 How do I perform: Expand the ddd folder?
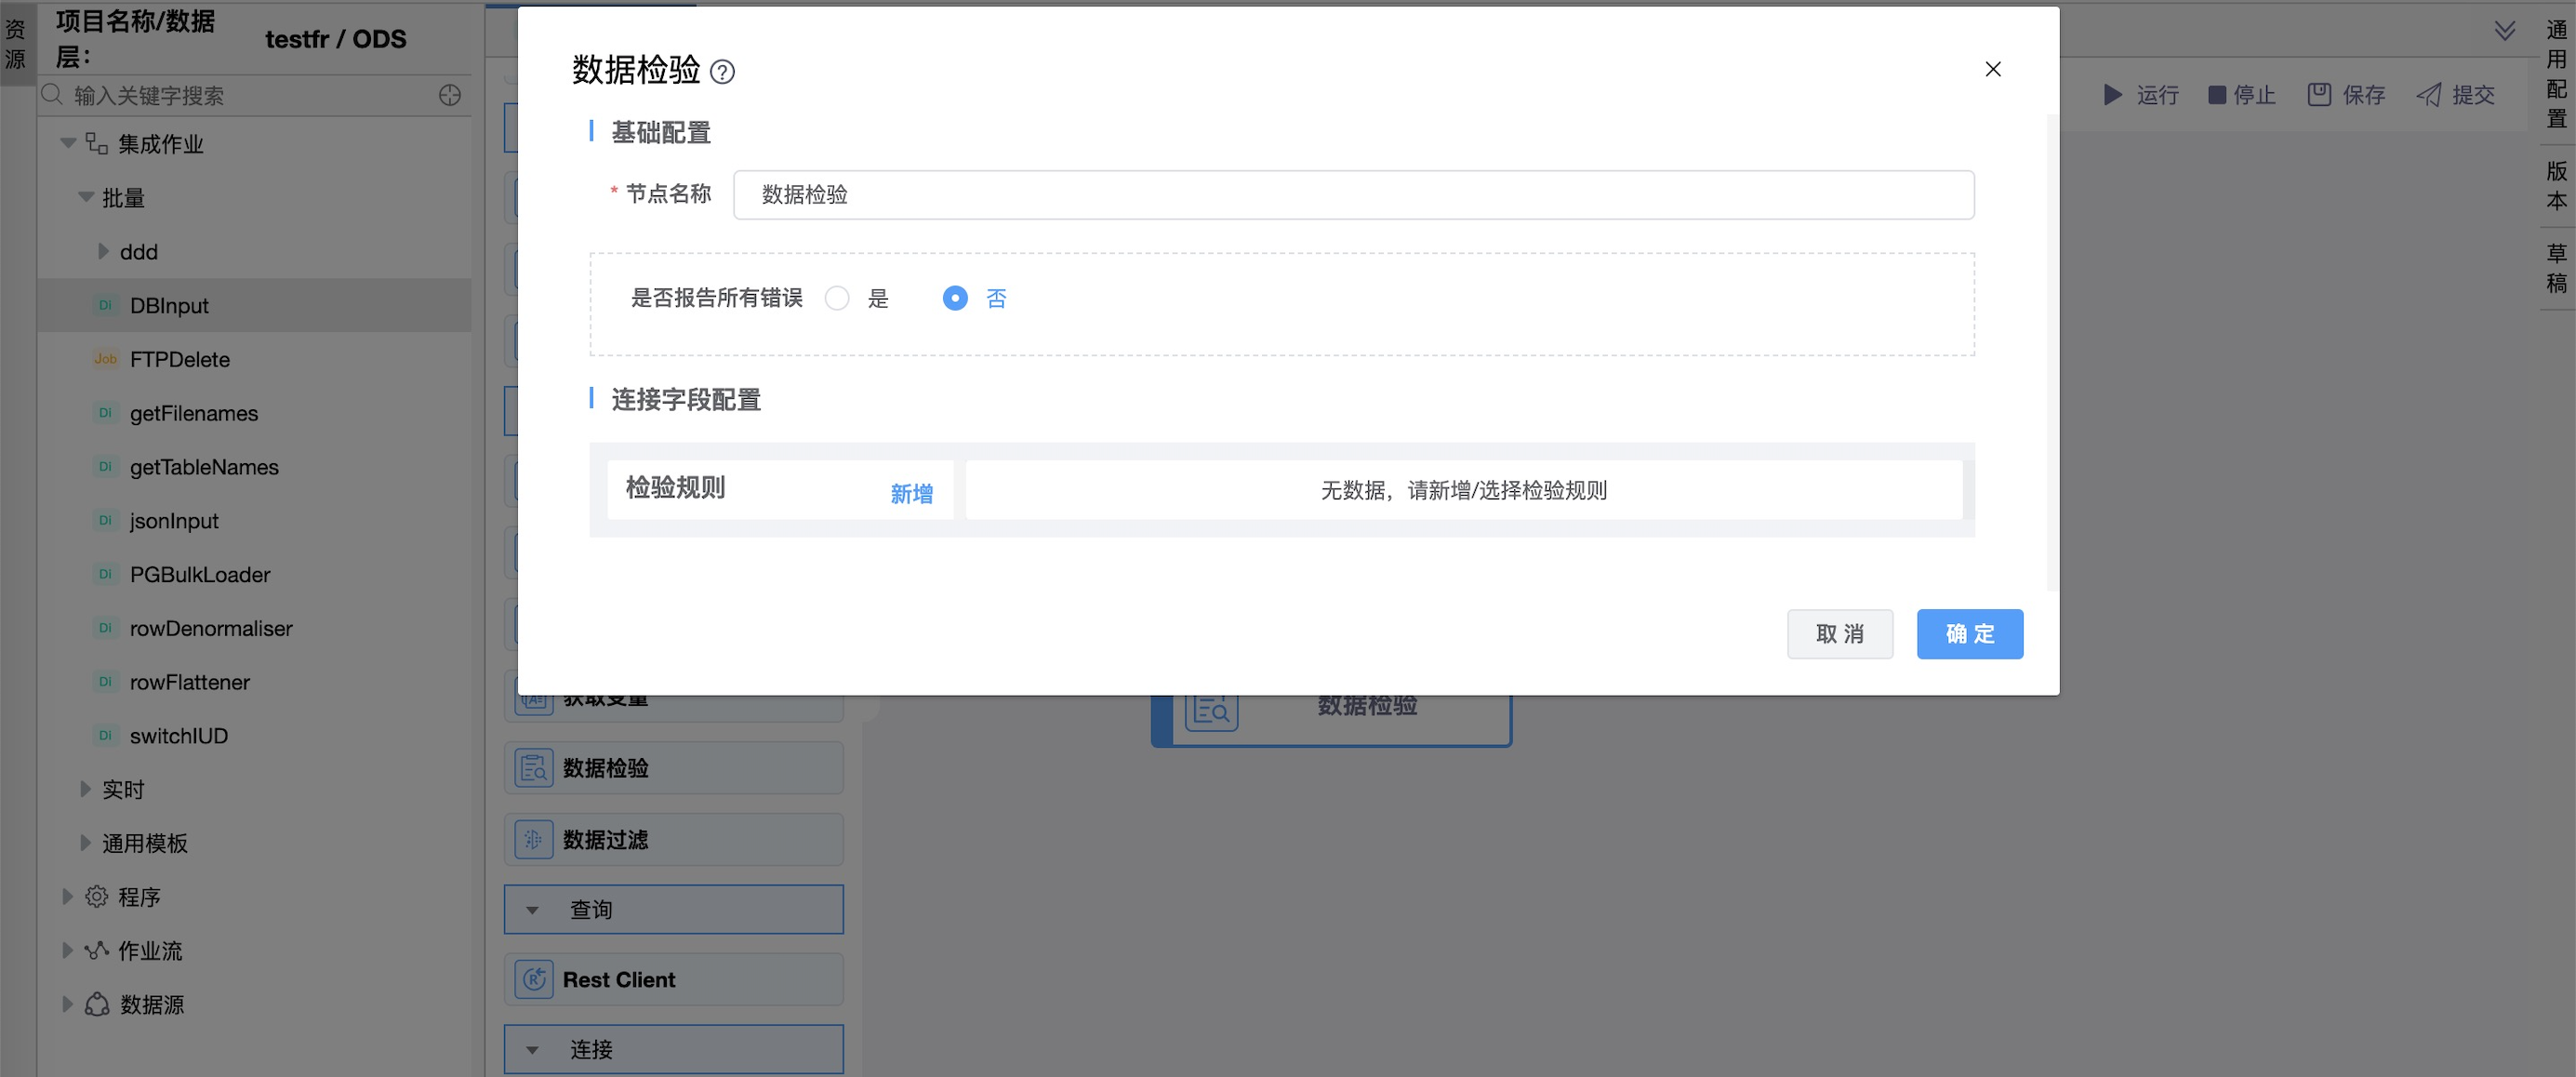click(x=103, y=252)
